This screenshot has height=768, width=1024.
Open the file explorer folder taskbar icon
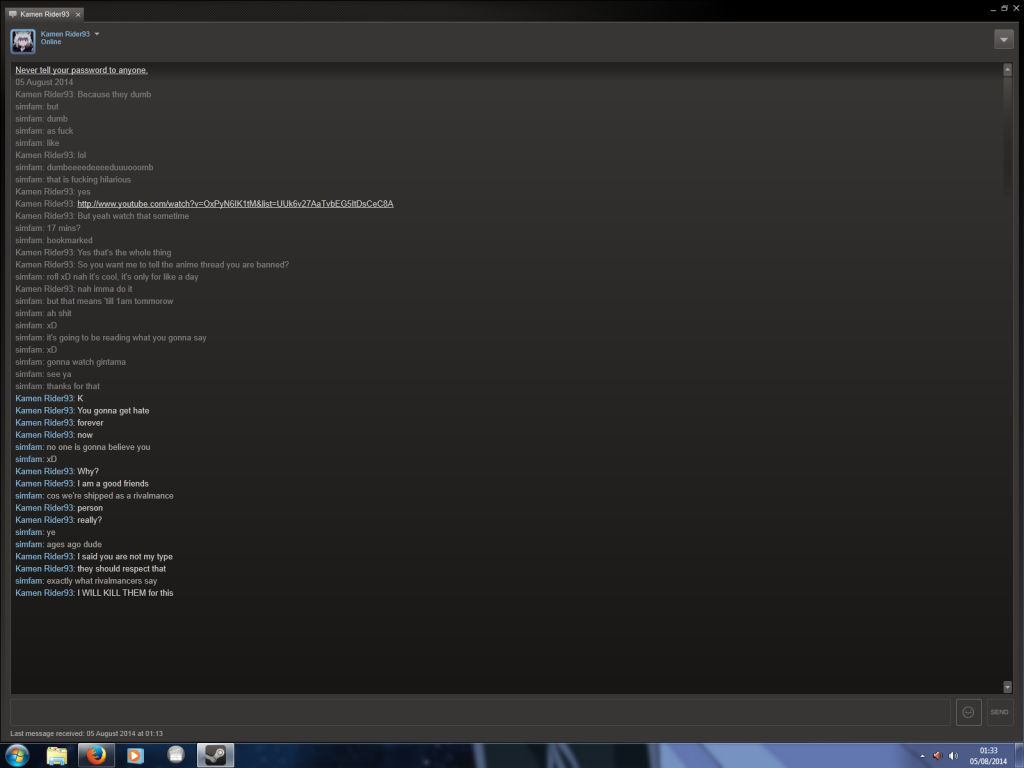[x=57, y=755]
